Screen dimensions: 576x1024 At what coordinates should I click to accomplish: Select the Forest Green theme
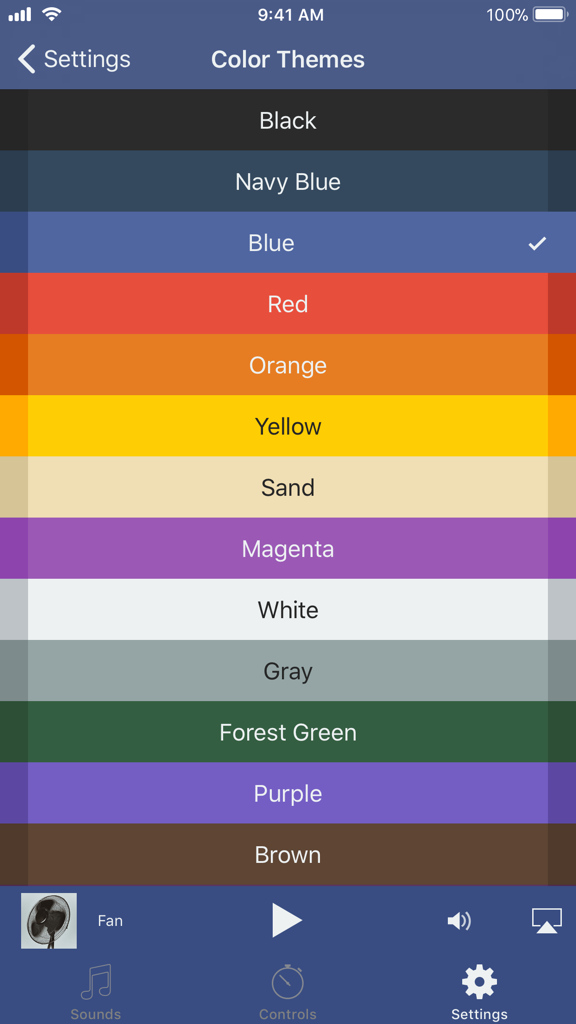point(287,732)
